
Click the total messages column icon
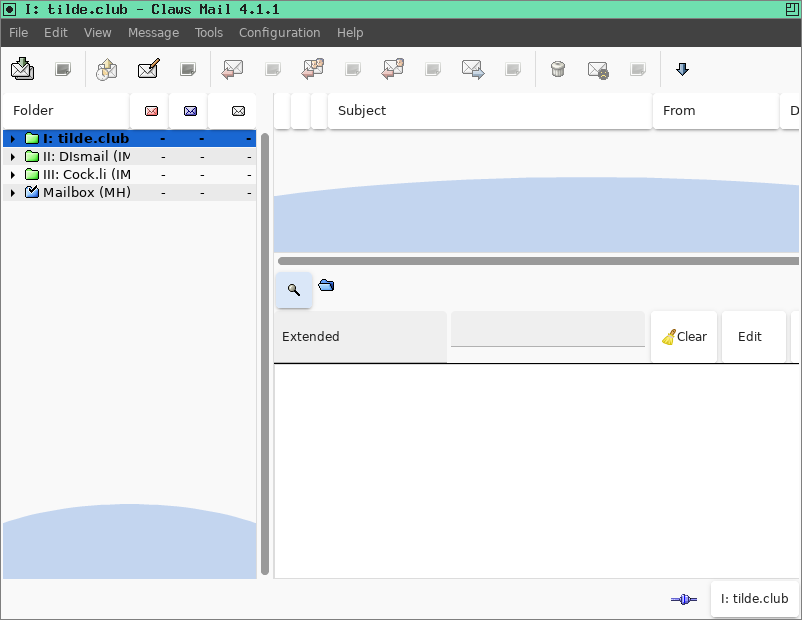pyautogui.click(x=238, y=111)
